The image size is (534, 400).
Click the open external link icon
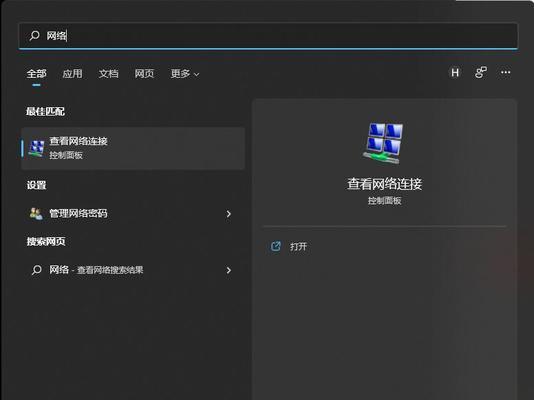(x=276, y=246)
